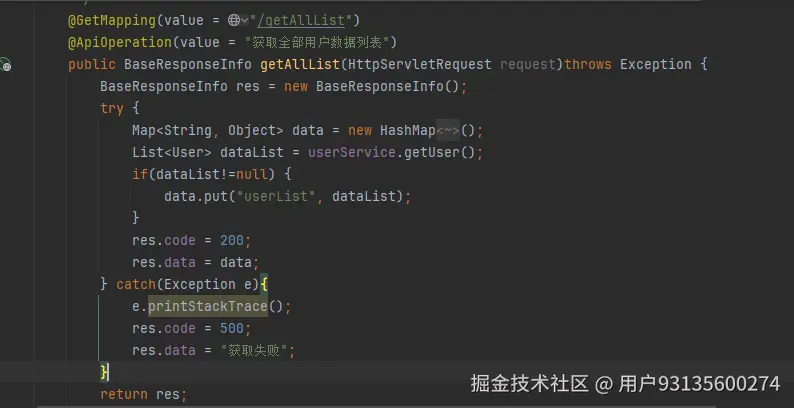The image size is (794, 408).
Task: Click the catch keyword
Action: 136,284
